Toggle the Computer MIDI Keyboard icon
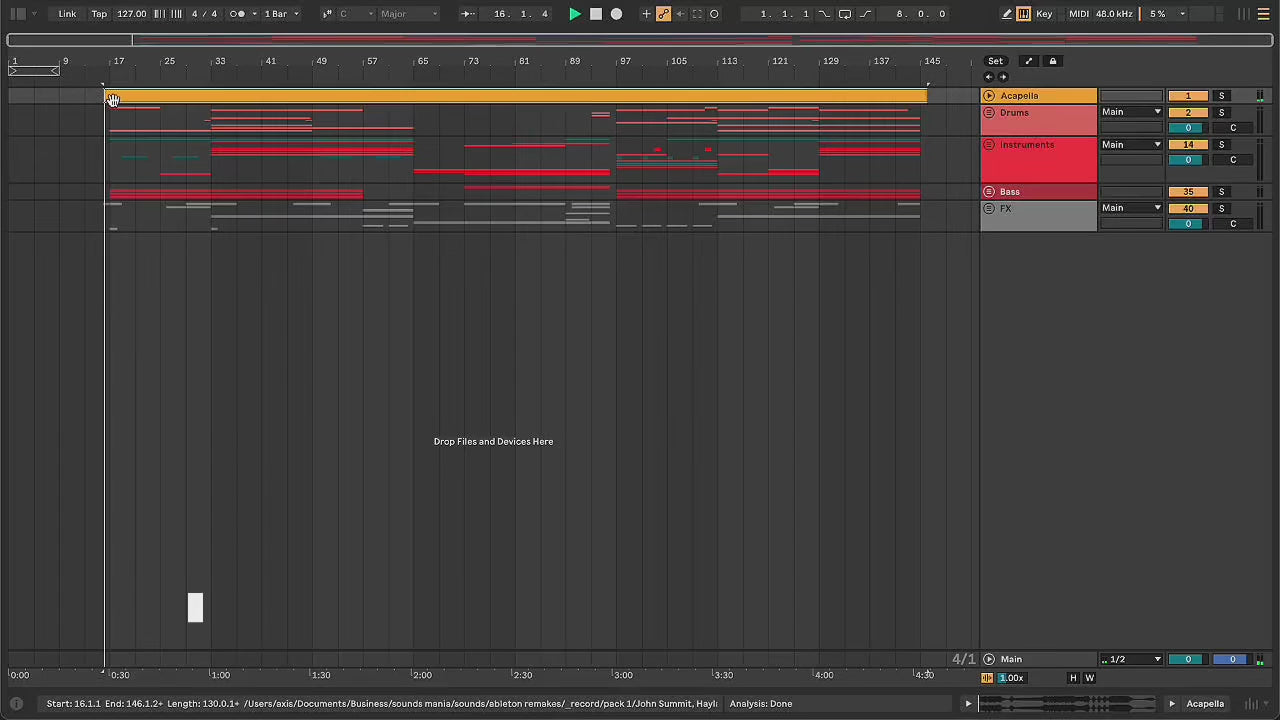This screenshot has width=1280, height=720. [x=1024, y=14]
